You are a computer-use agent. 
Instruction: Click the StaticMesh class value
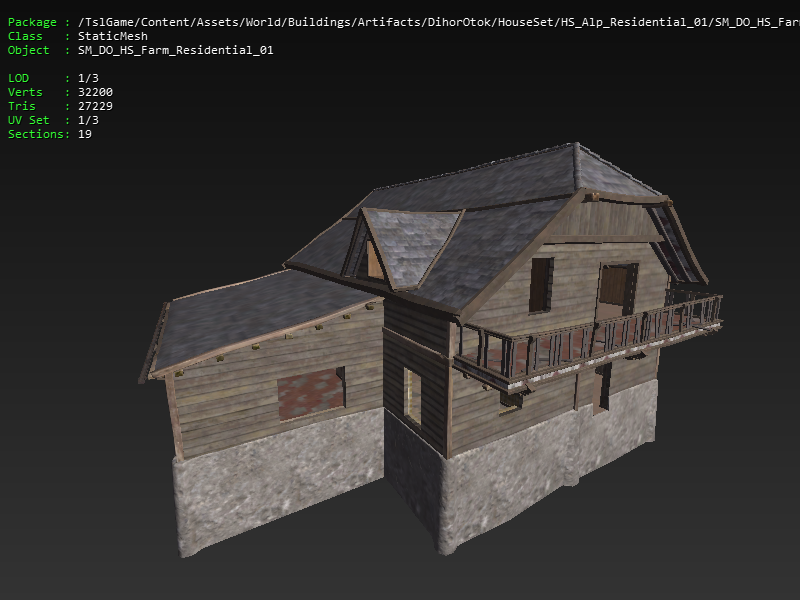point(112,36)
